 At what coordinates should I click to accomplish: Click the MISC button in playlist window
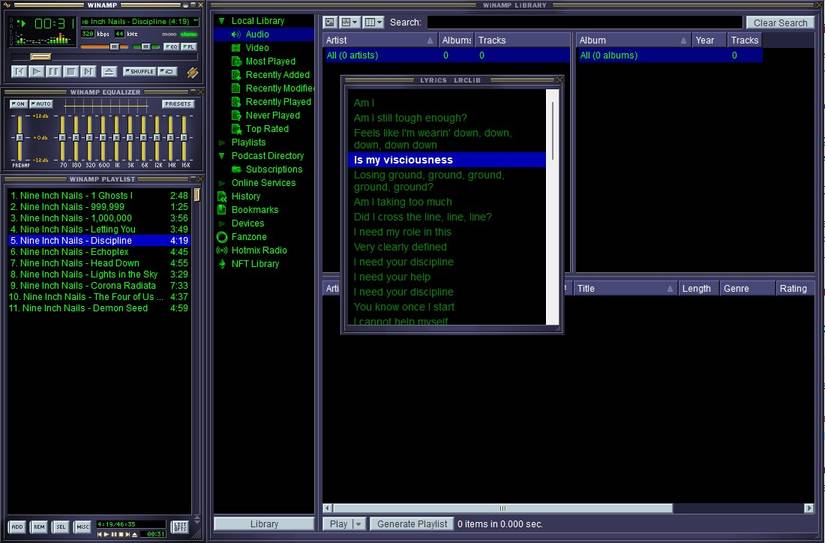coord(82,527)
